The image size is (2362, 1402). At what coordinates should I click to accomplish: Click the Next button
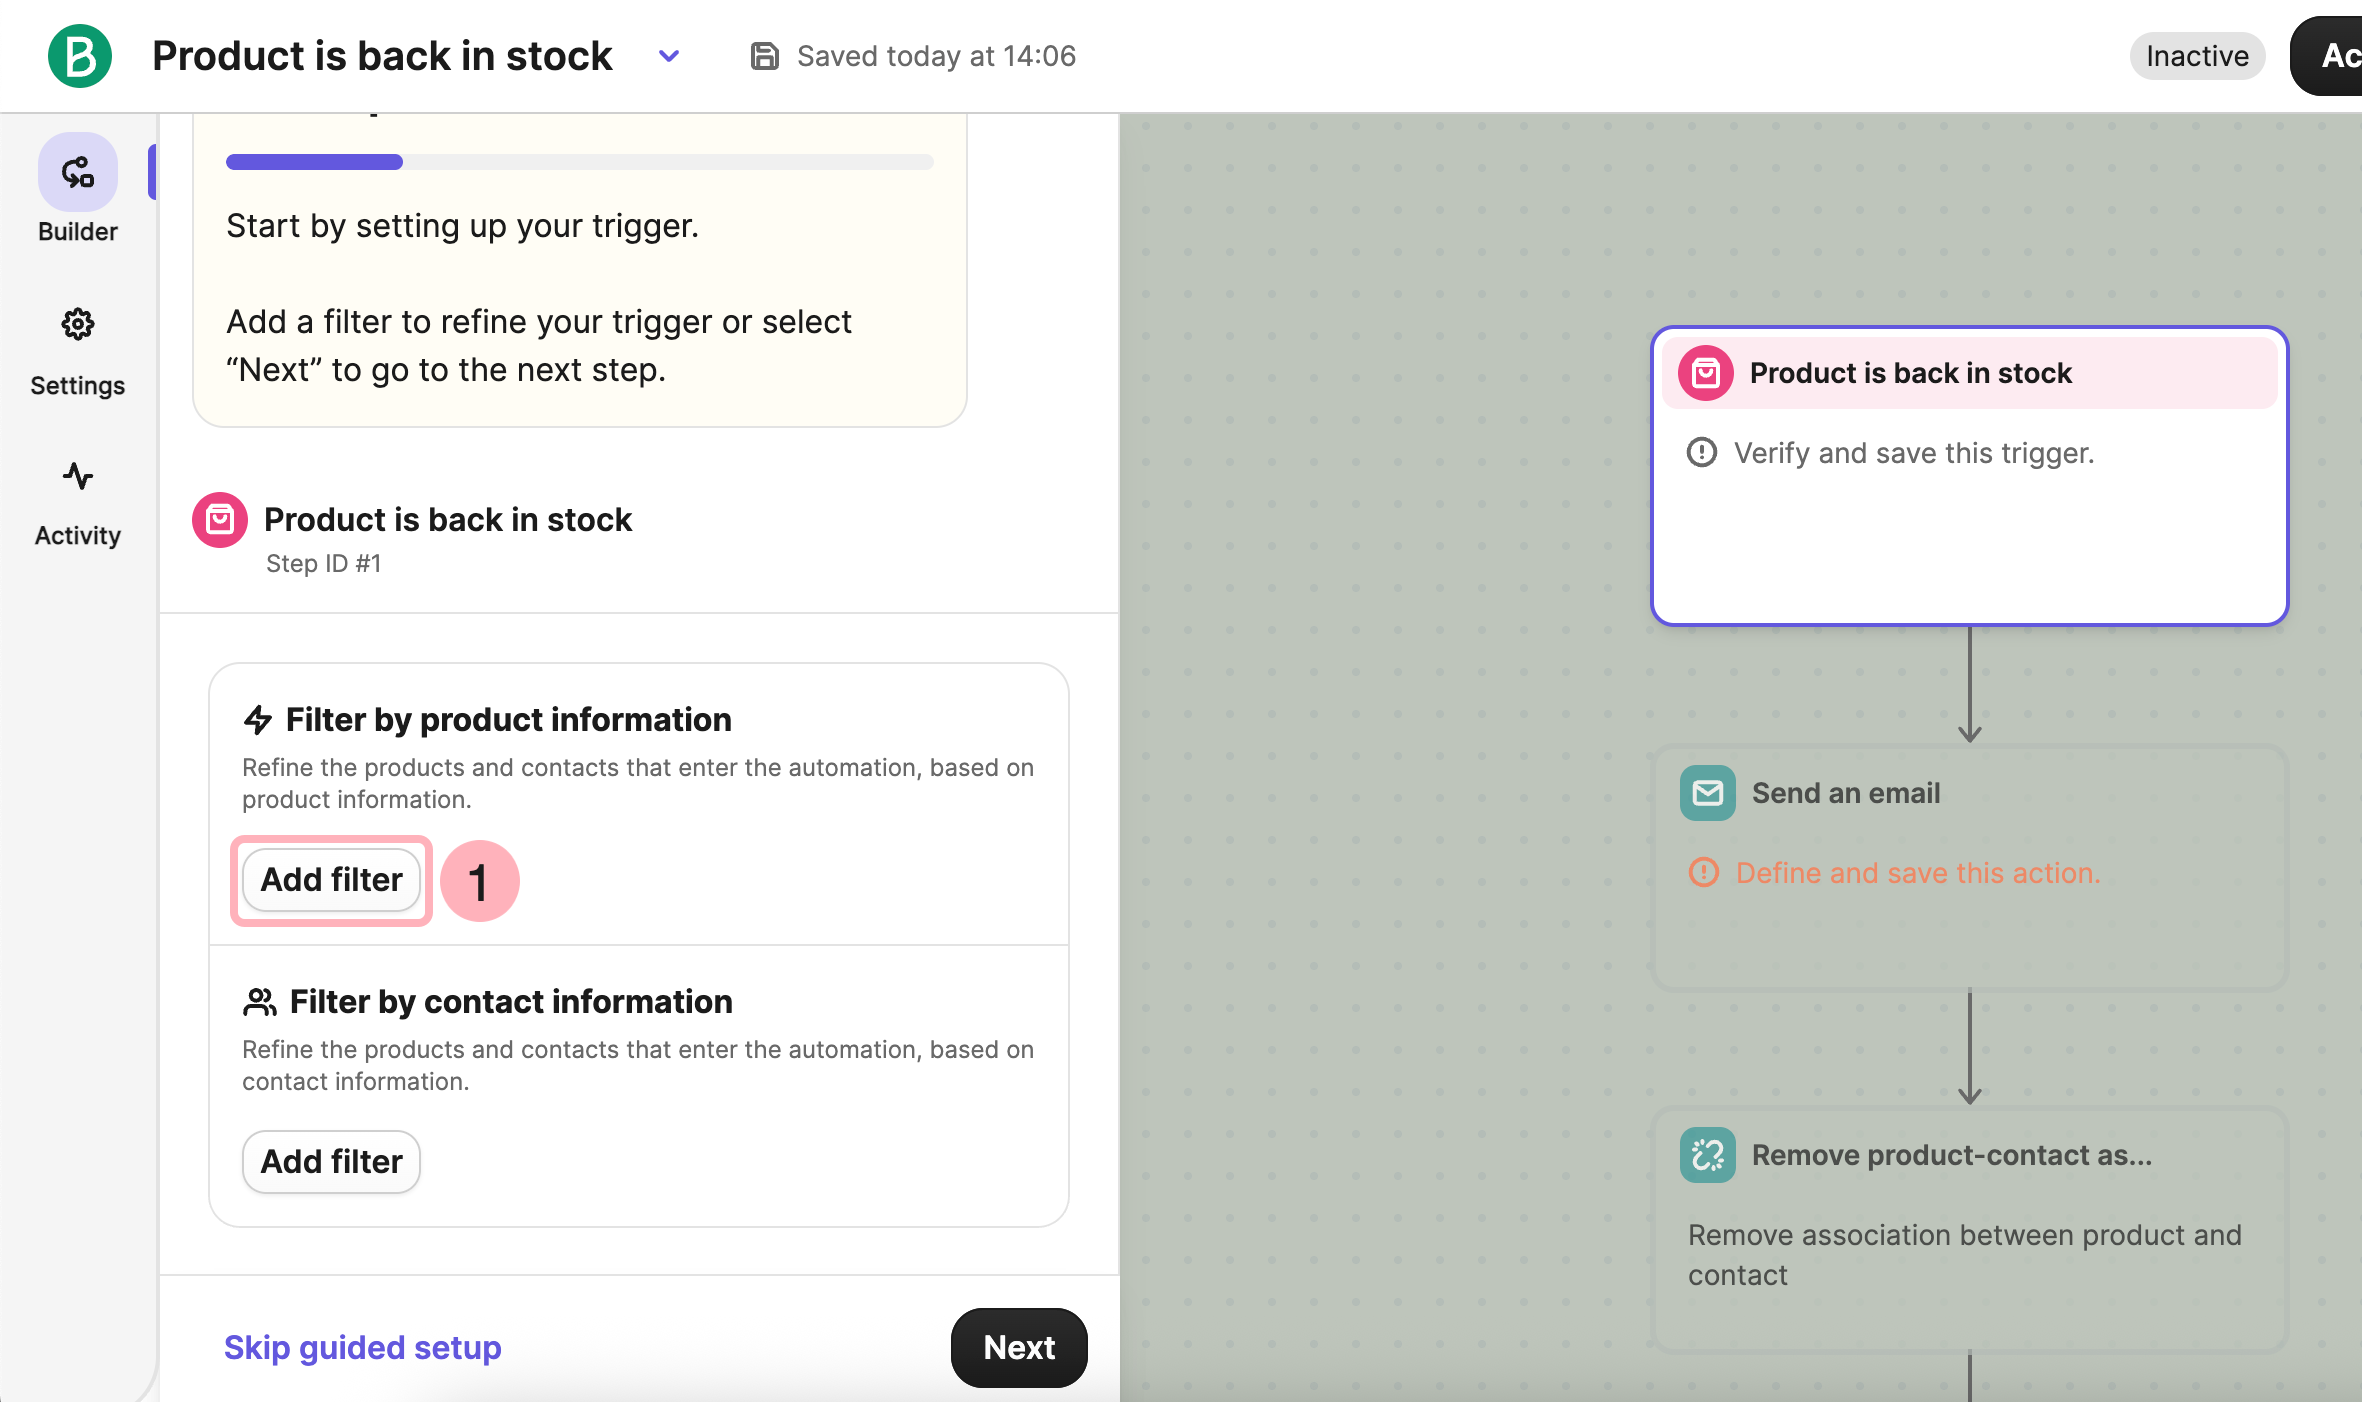(x=1018, y=1347)
